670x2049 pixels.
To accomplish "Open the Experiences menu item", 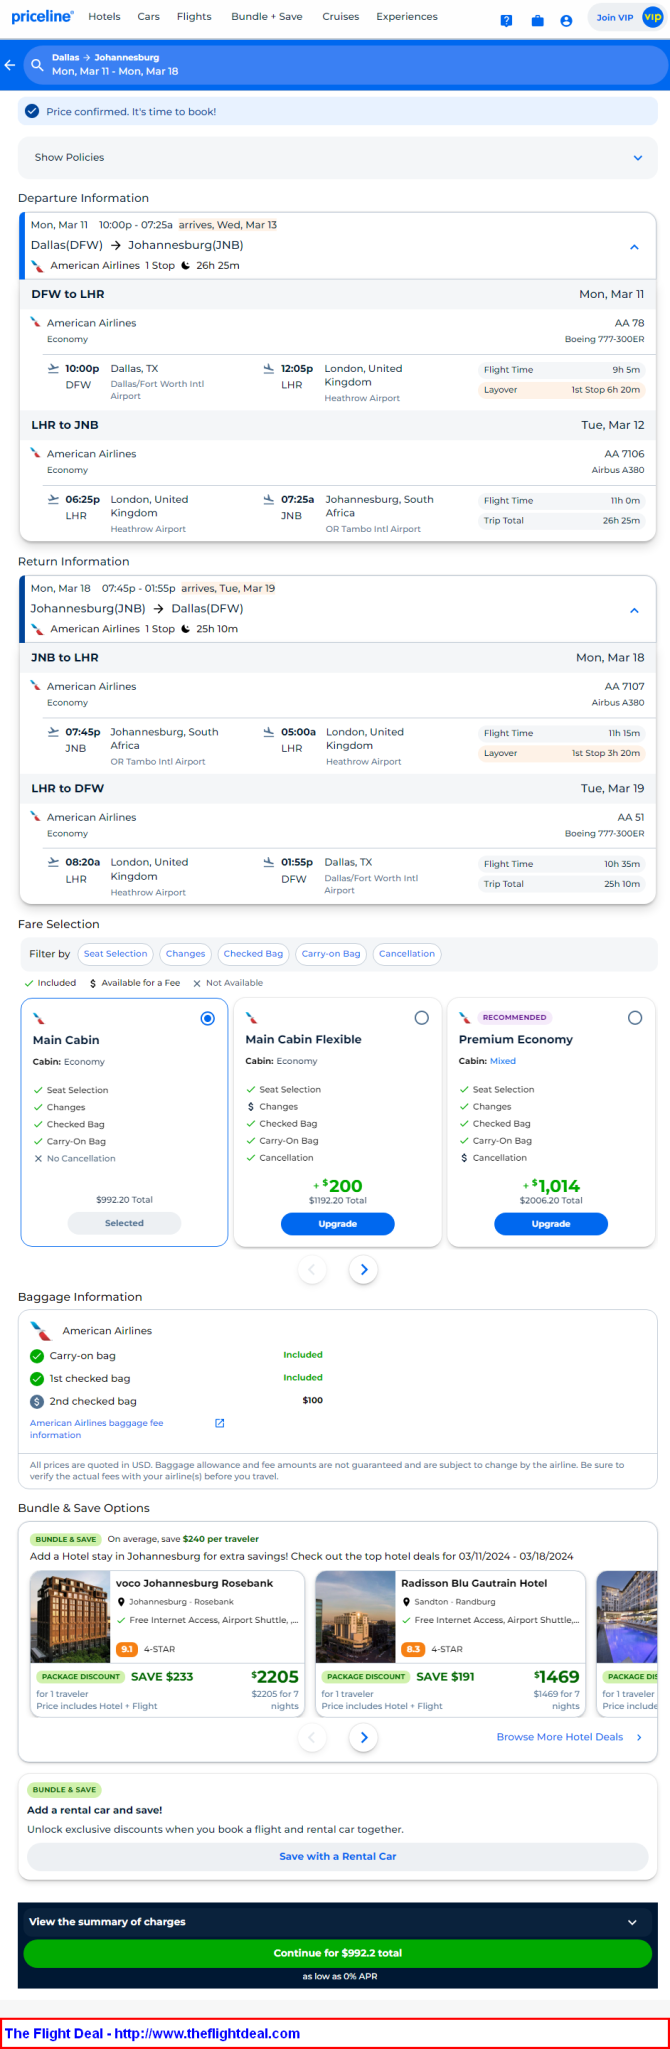I will 407,17.
